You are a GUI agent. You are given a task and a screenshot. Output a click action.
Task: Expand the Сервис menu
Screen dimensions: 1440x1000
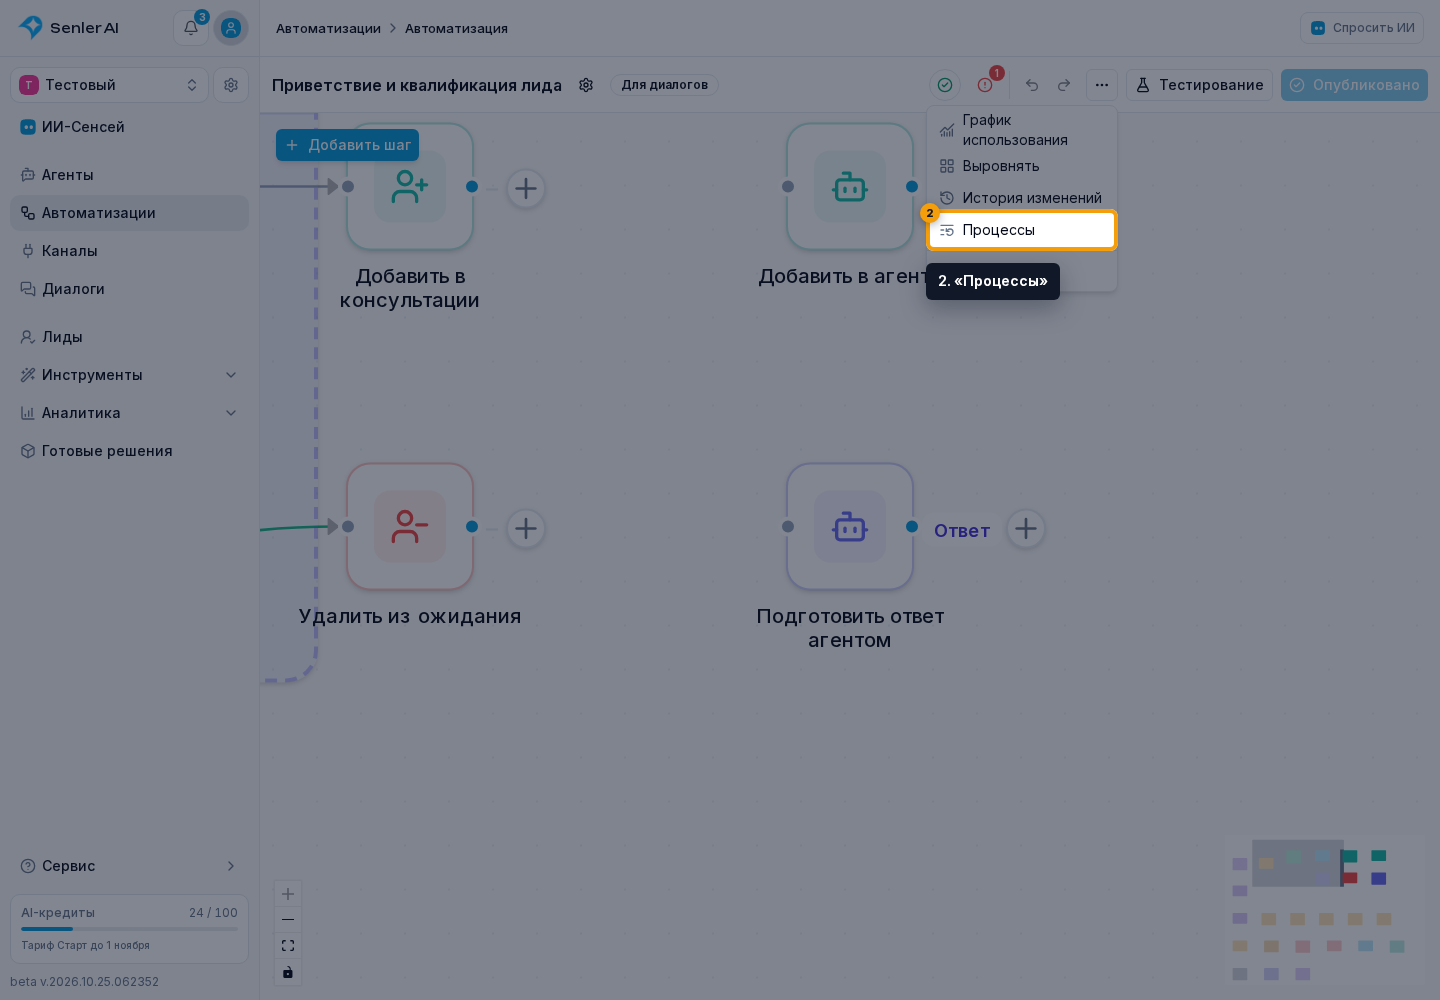point(130,866)
